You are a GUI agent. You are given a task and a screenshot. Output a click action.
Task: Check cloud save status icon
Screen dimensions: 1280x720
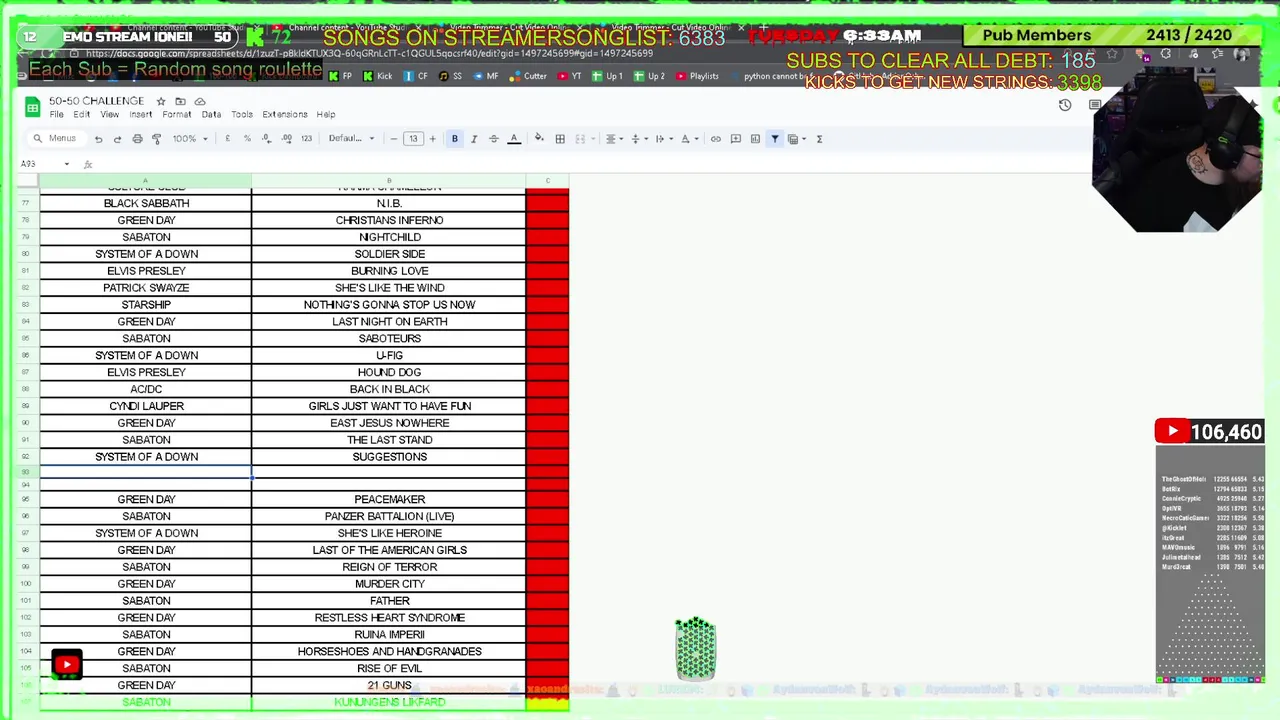pyautogui.click(x=200, y=101)
